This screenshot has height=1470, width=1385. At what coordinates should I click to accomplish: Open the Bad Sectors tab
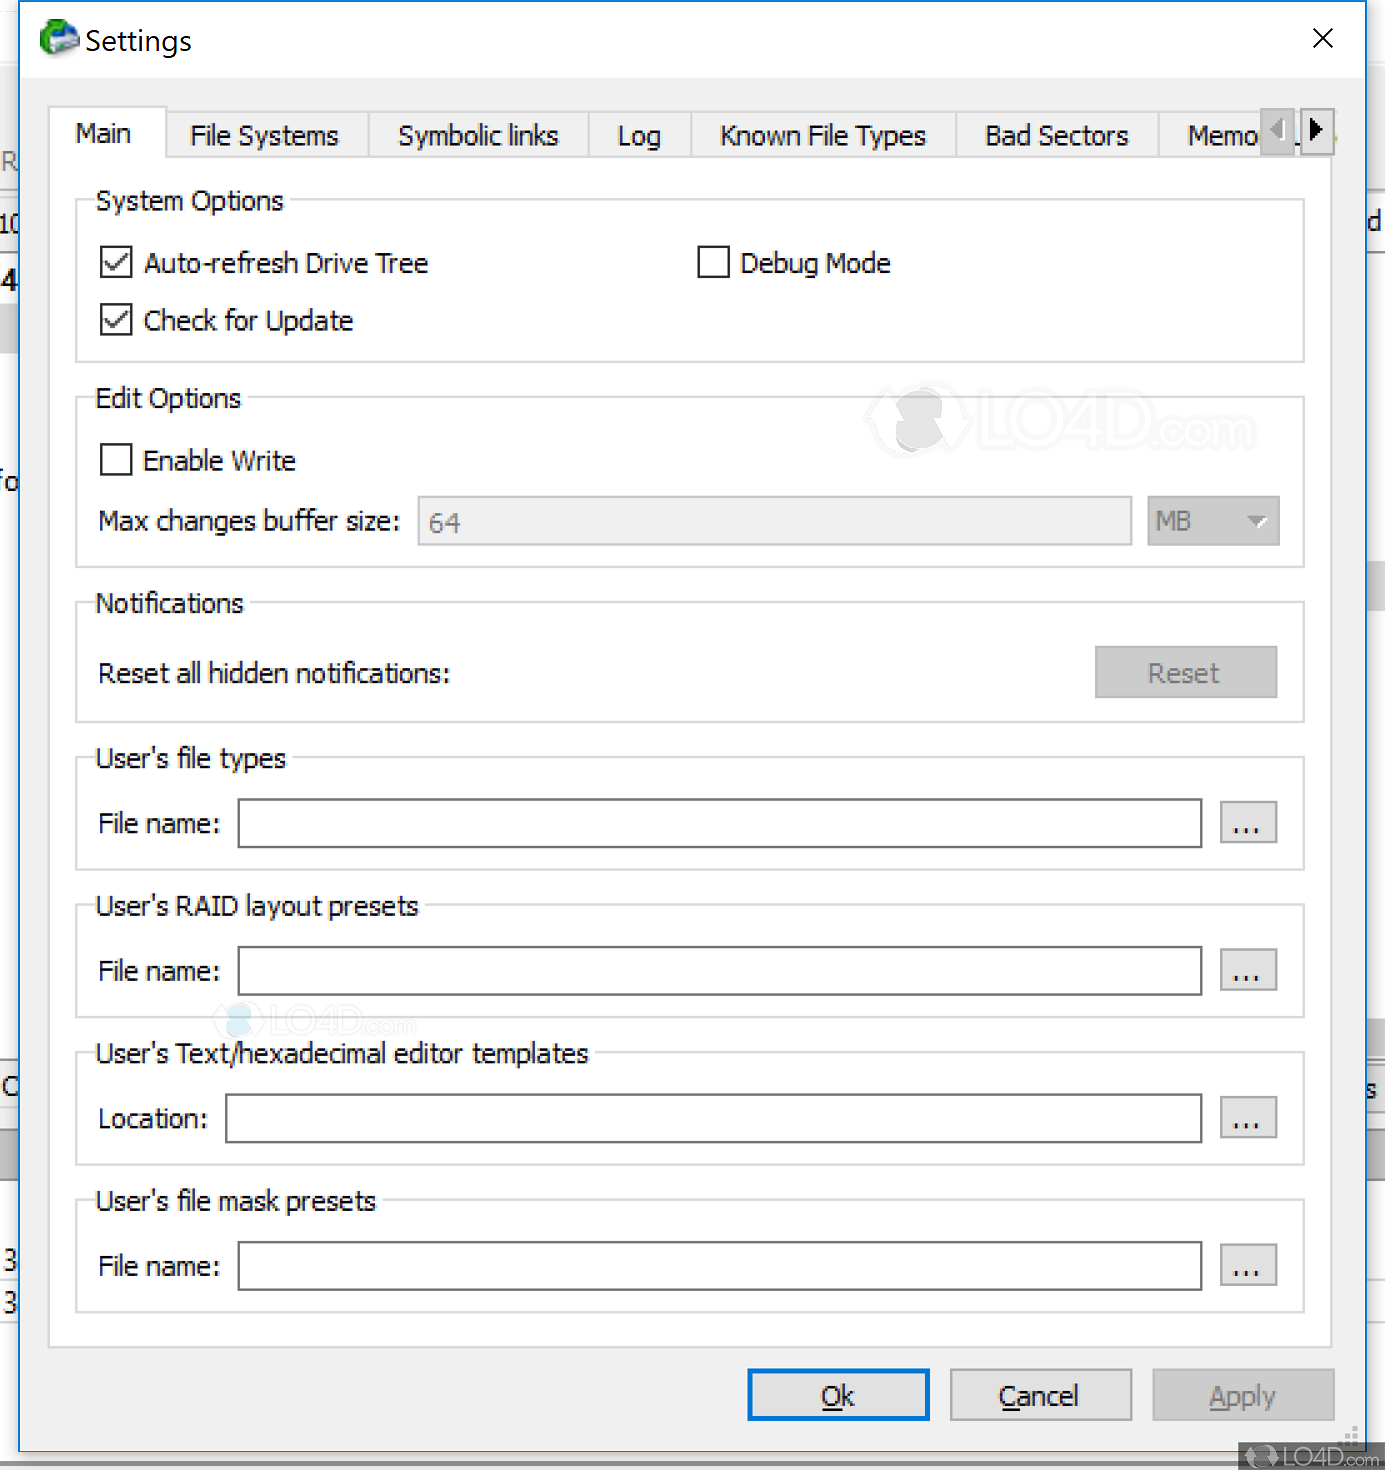1056,135
